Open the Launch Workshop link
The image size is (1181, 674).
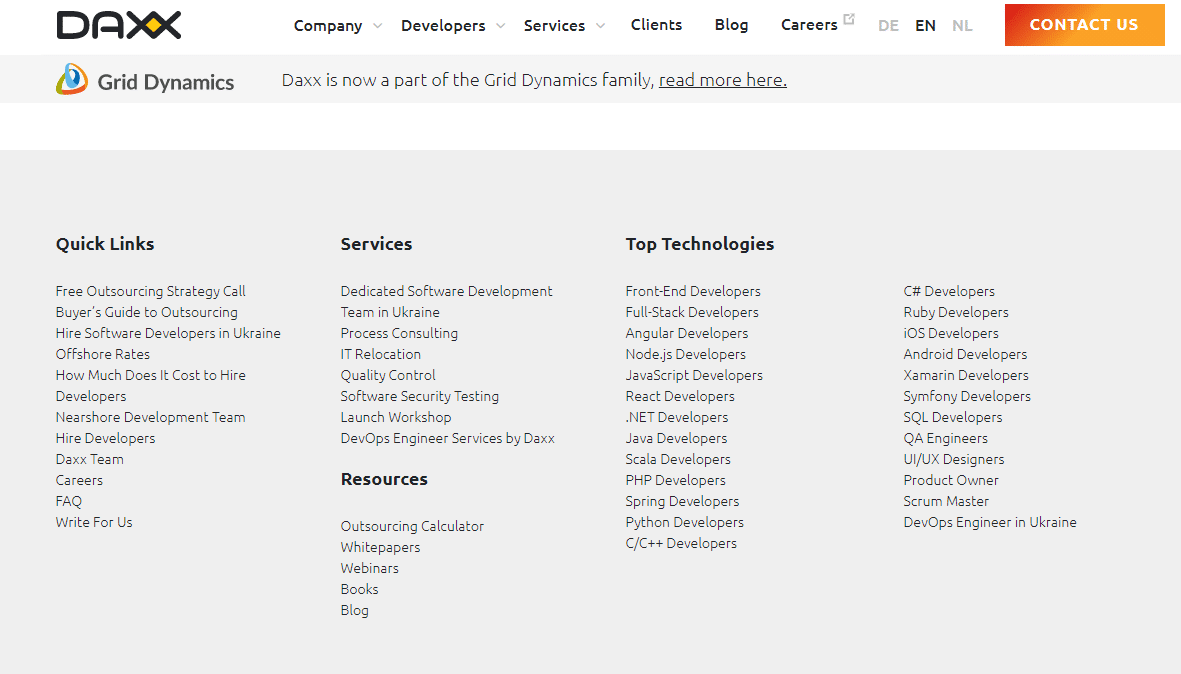point(395,417)
